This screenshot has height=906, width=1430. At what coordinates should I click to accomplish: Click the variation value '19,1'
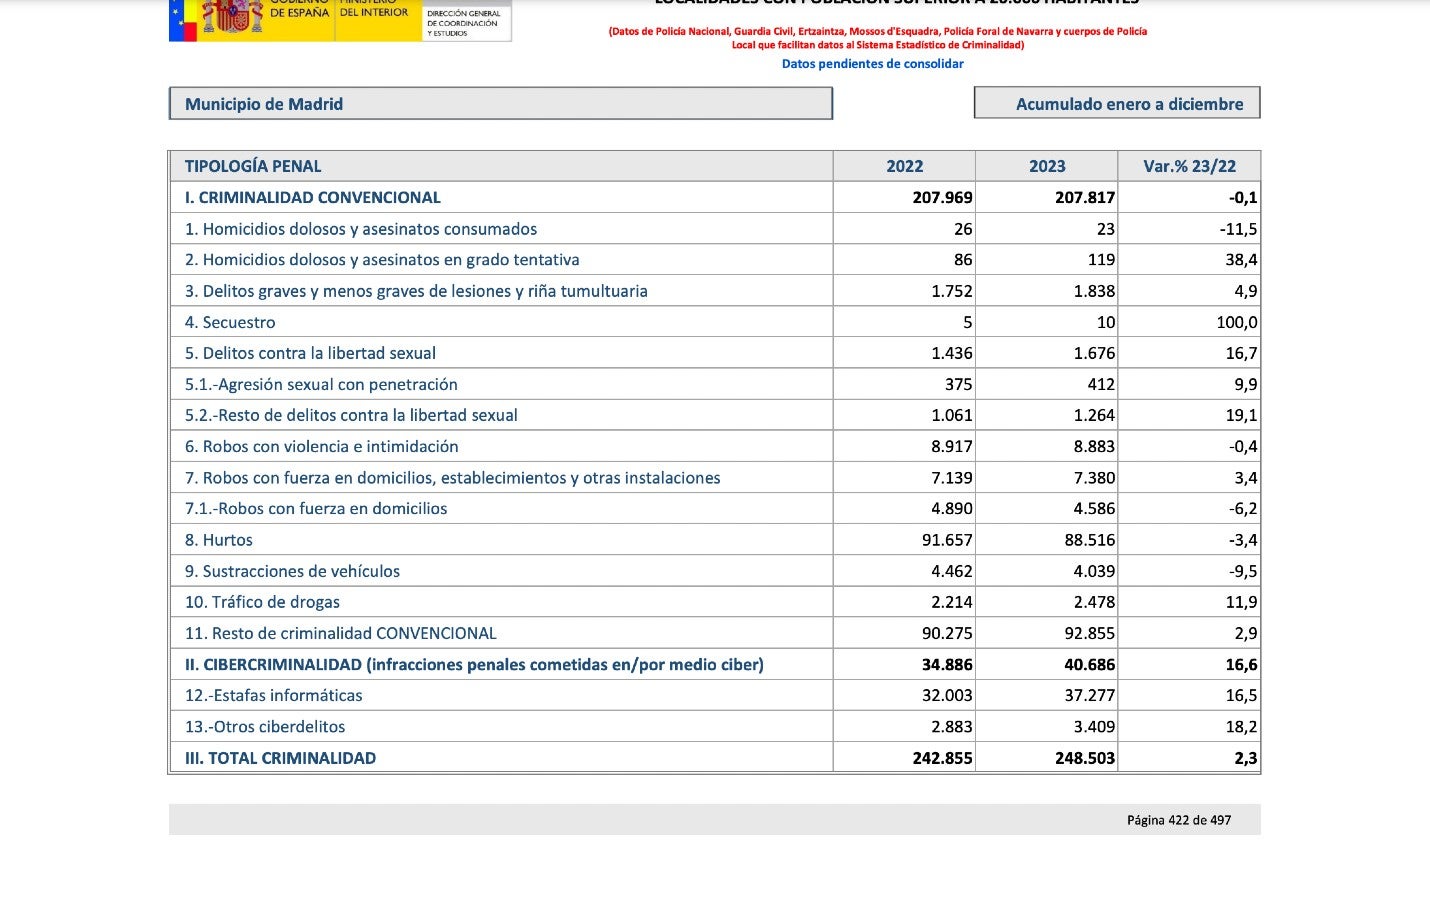pyautogui.click(x=1241, y=415)
